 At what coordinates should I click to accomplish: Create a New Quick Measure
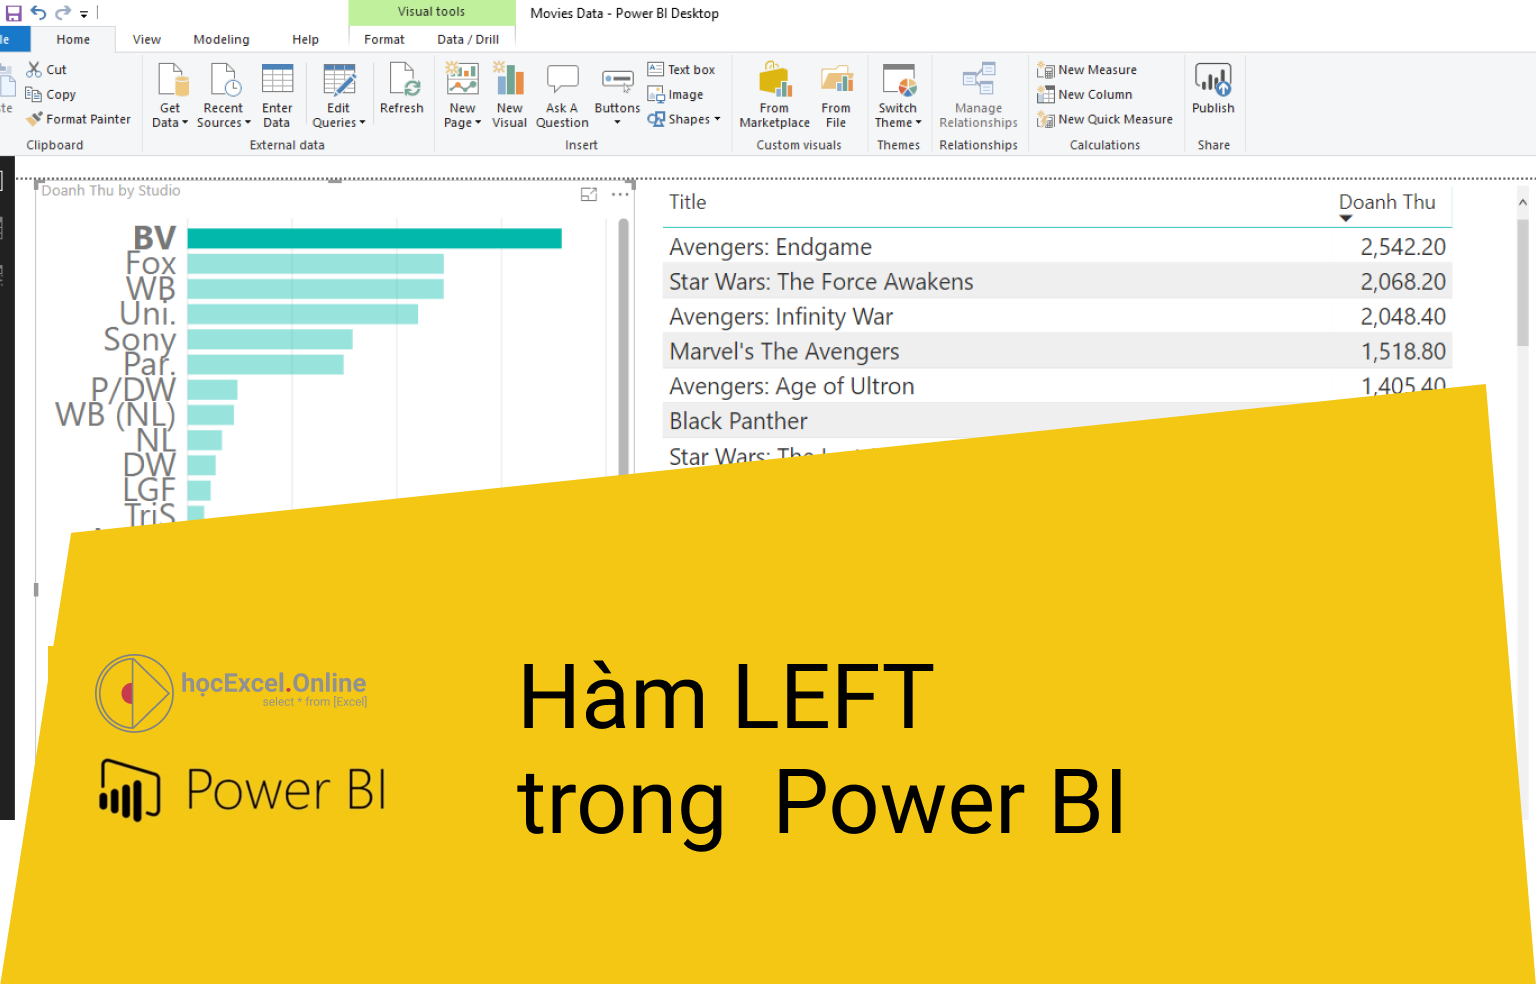coord(1105,119)
